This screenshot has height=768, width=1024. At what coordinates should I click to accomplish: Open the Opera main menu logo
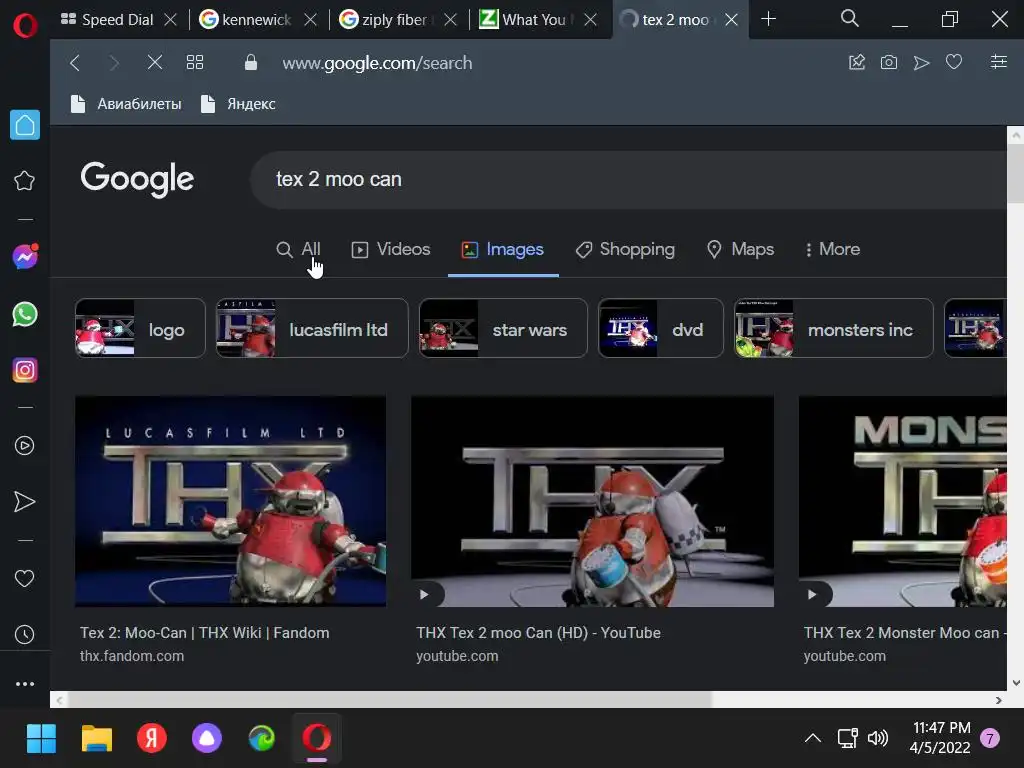click(25, 25)
